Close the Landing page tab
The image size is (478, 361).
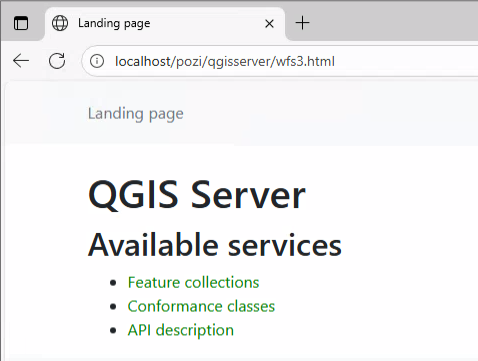click(x=269, y=24)
